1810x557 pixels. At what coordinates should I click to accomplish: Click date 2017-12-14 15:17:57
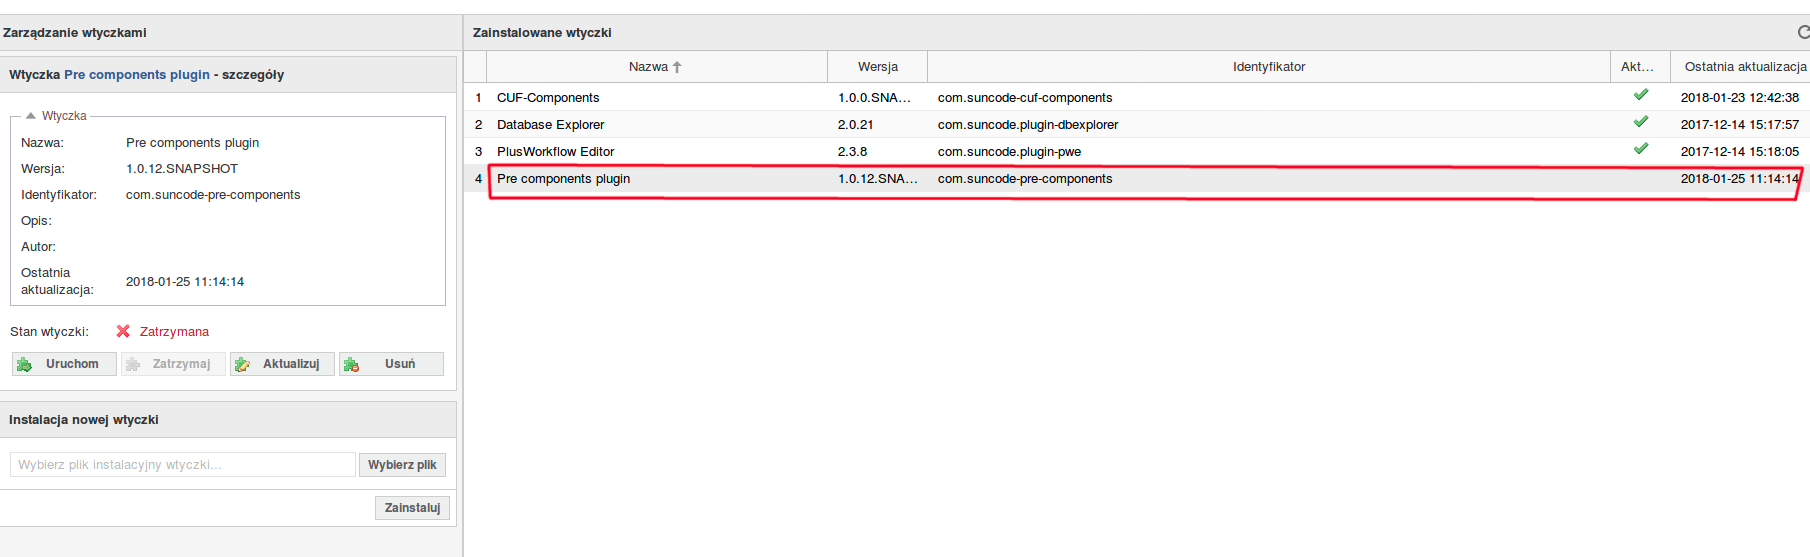click(x=1740, y=125)
